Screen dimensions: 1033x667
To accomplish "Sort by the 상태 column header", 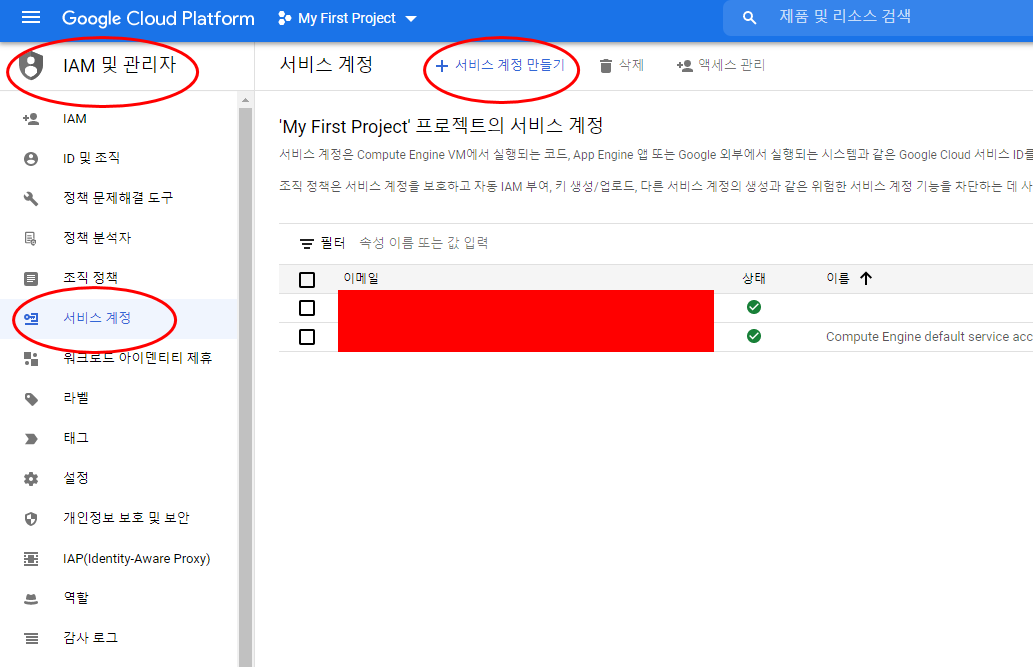I will pos(754,278).
